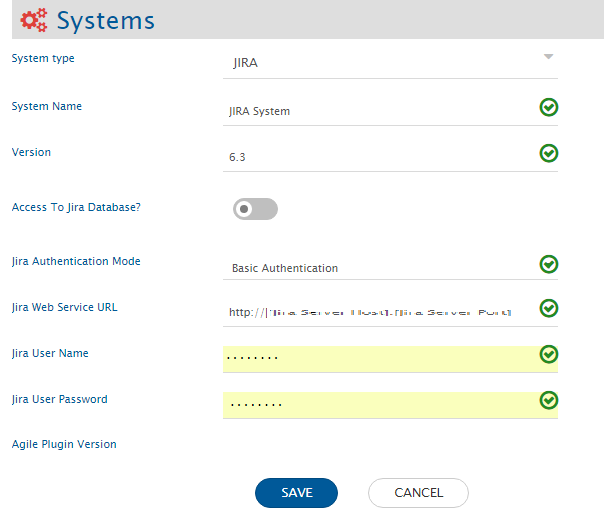The height and width of the screenshot is (517, 604).
Task: Enable the Access To Jira Database toggle
Action: click(x=254, y=209)
